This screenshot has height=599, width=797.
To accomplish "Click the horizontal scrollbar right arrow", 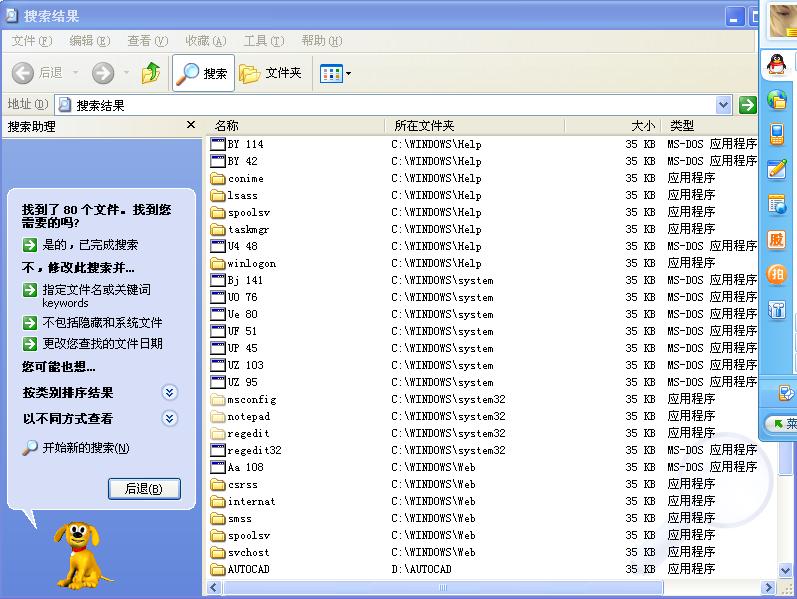I will pyautogui.click(x=767, y=588).
